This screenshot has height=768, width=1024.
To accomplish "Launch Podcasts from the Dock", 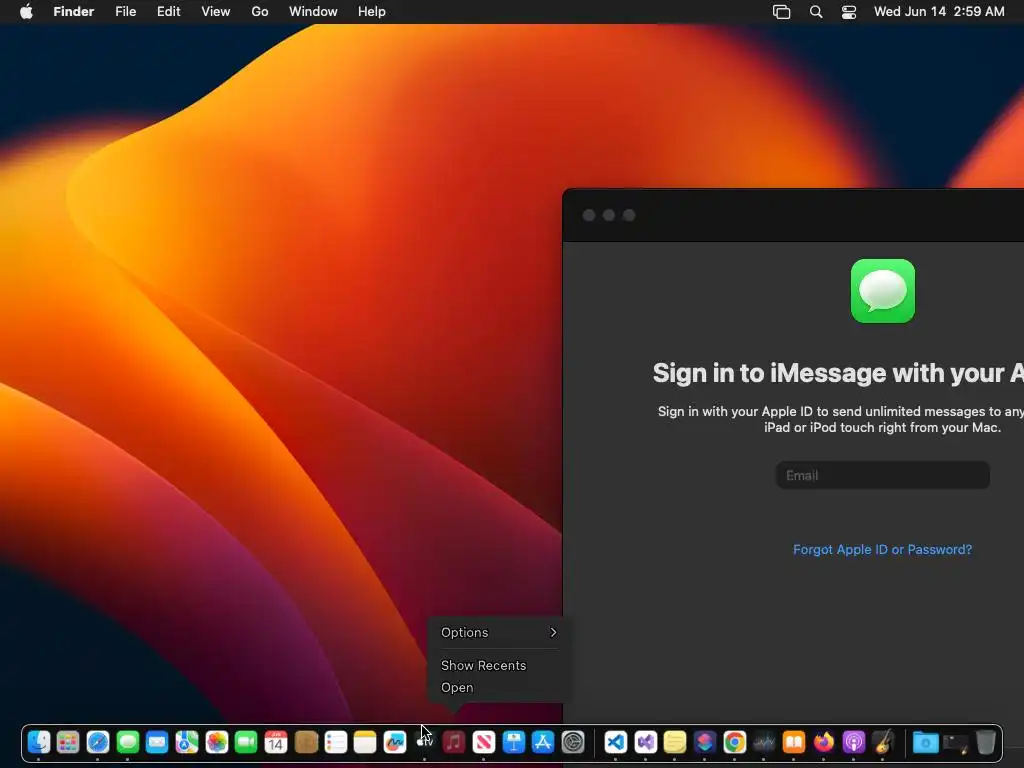I will point(853,743).
